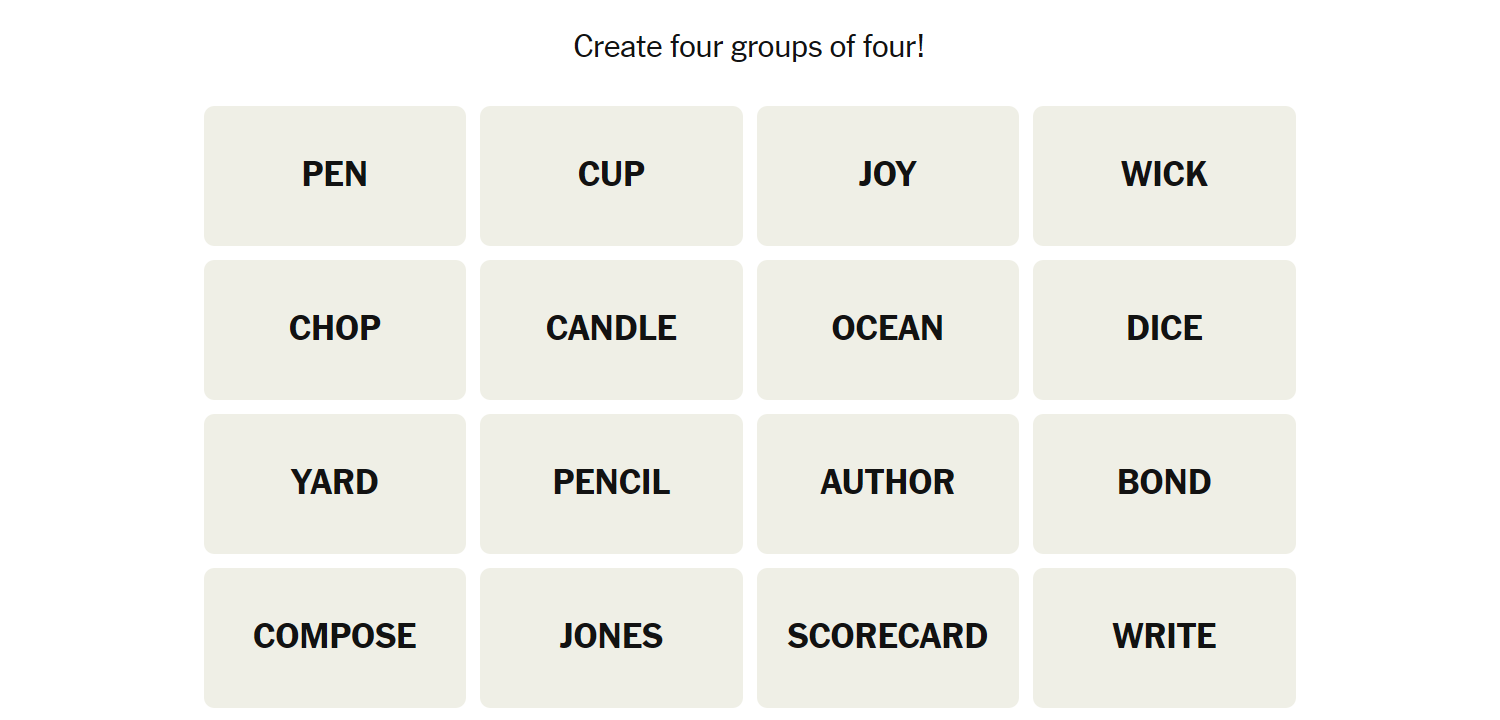This screenshot has height=720, width=1500.
Task: Click the OCEAN word tile
Action: tap(888, 330)
